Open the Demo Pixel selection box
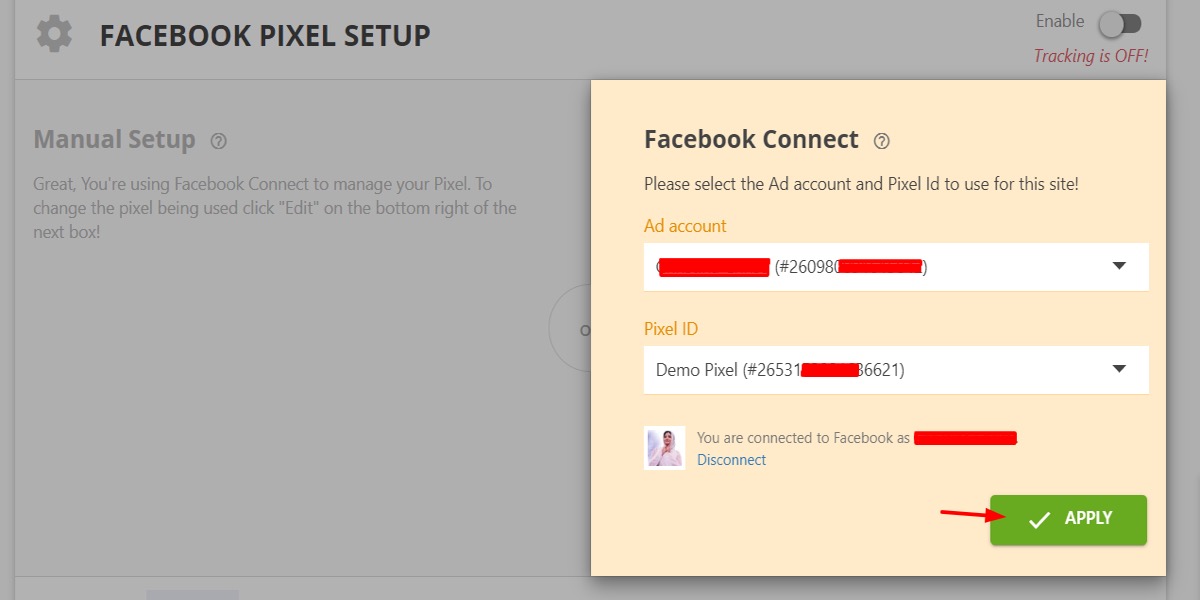1200x600 pixels. point(880,370)
